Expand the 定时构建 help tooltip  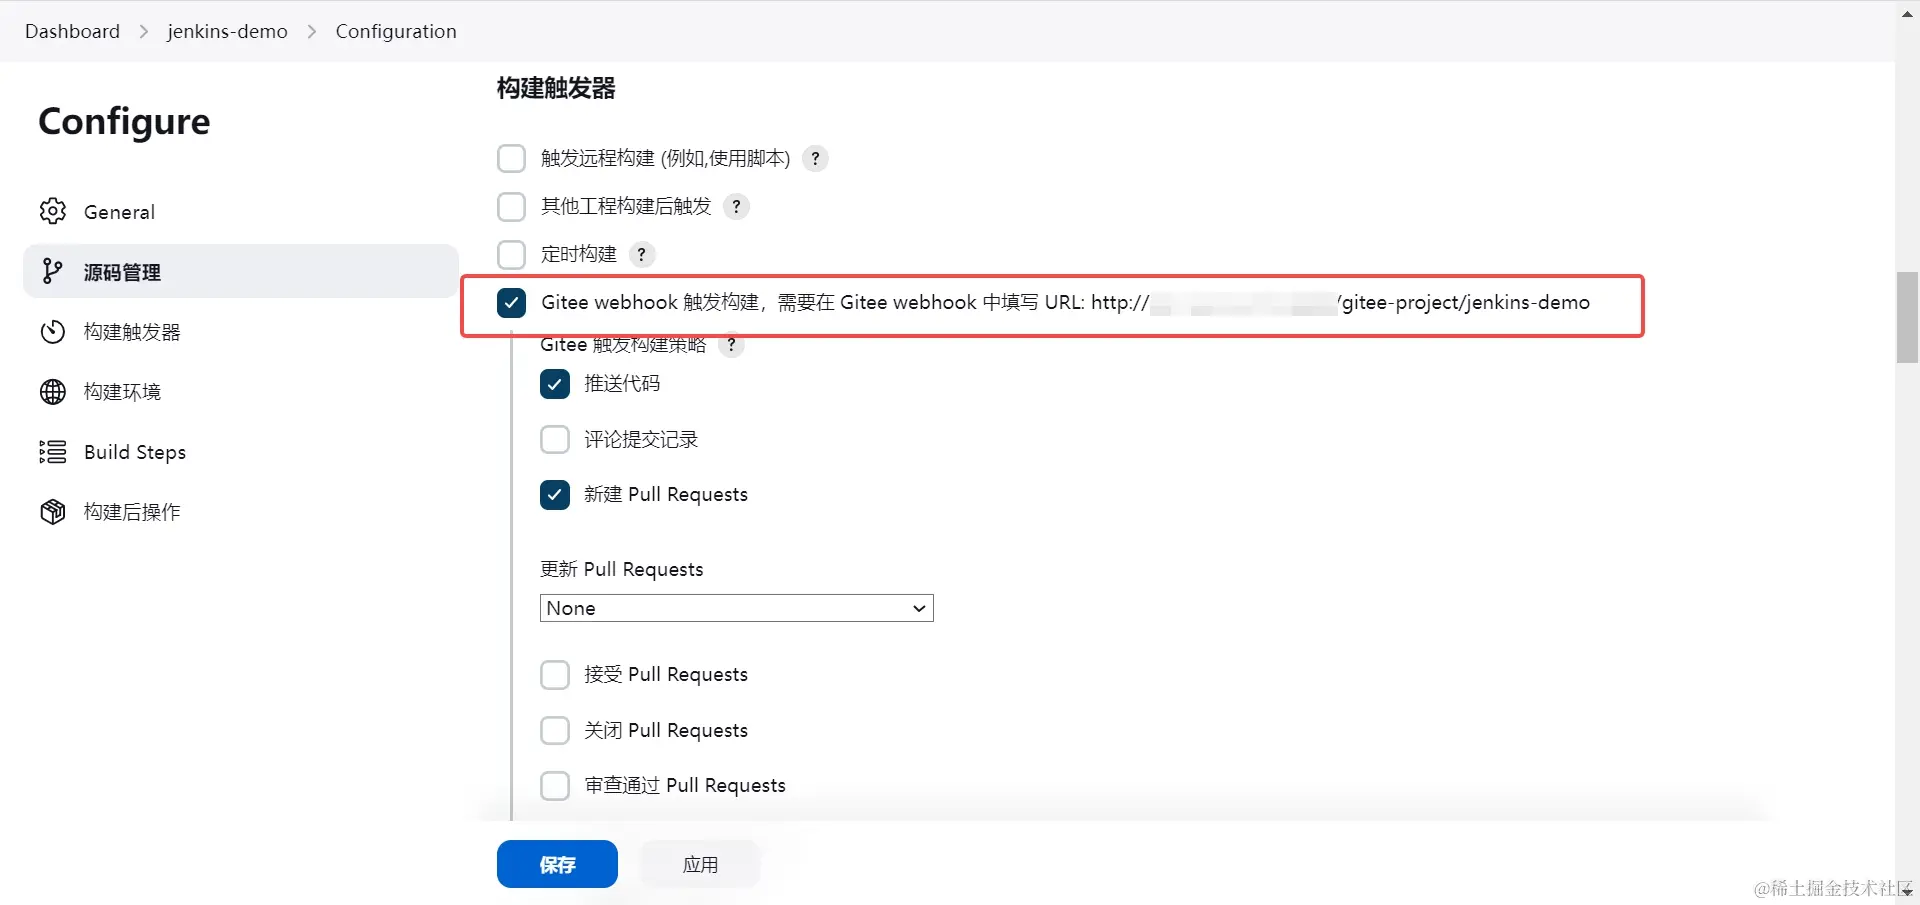coord(641,254)
